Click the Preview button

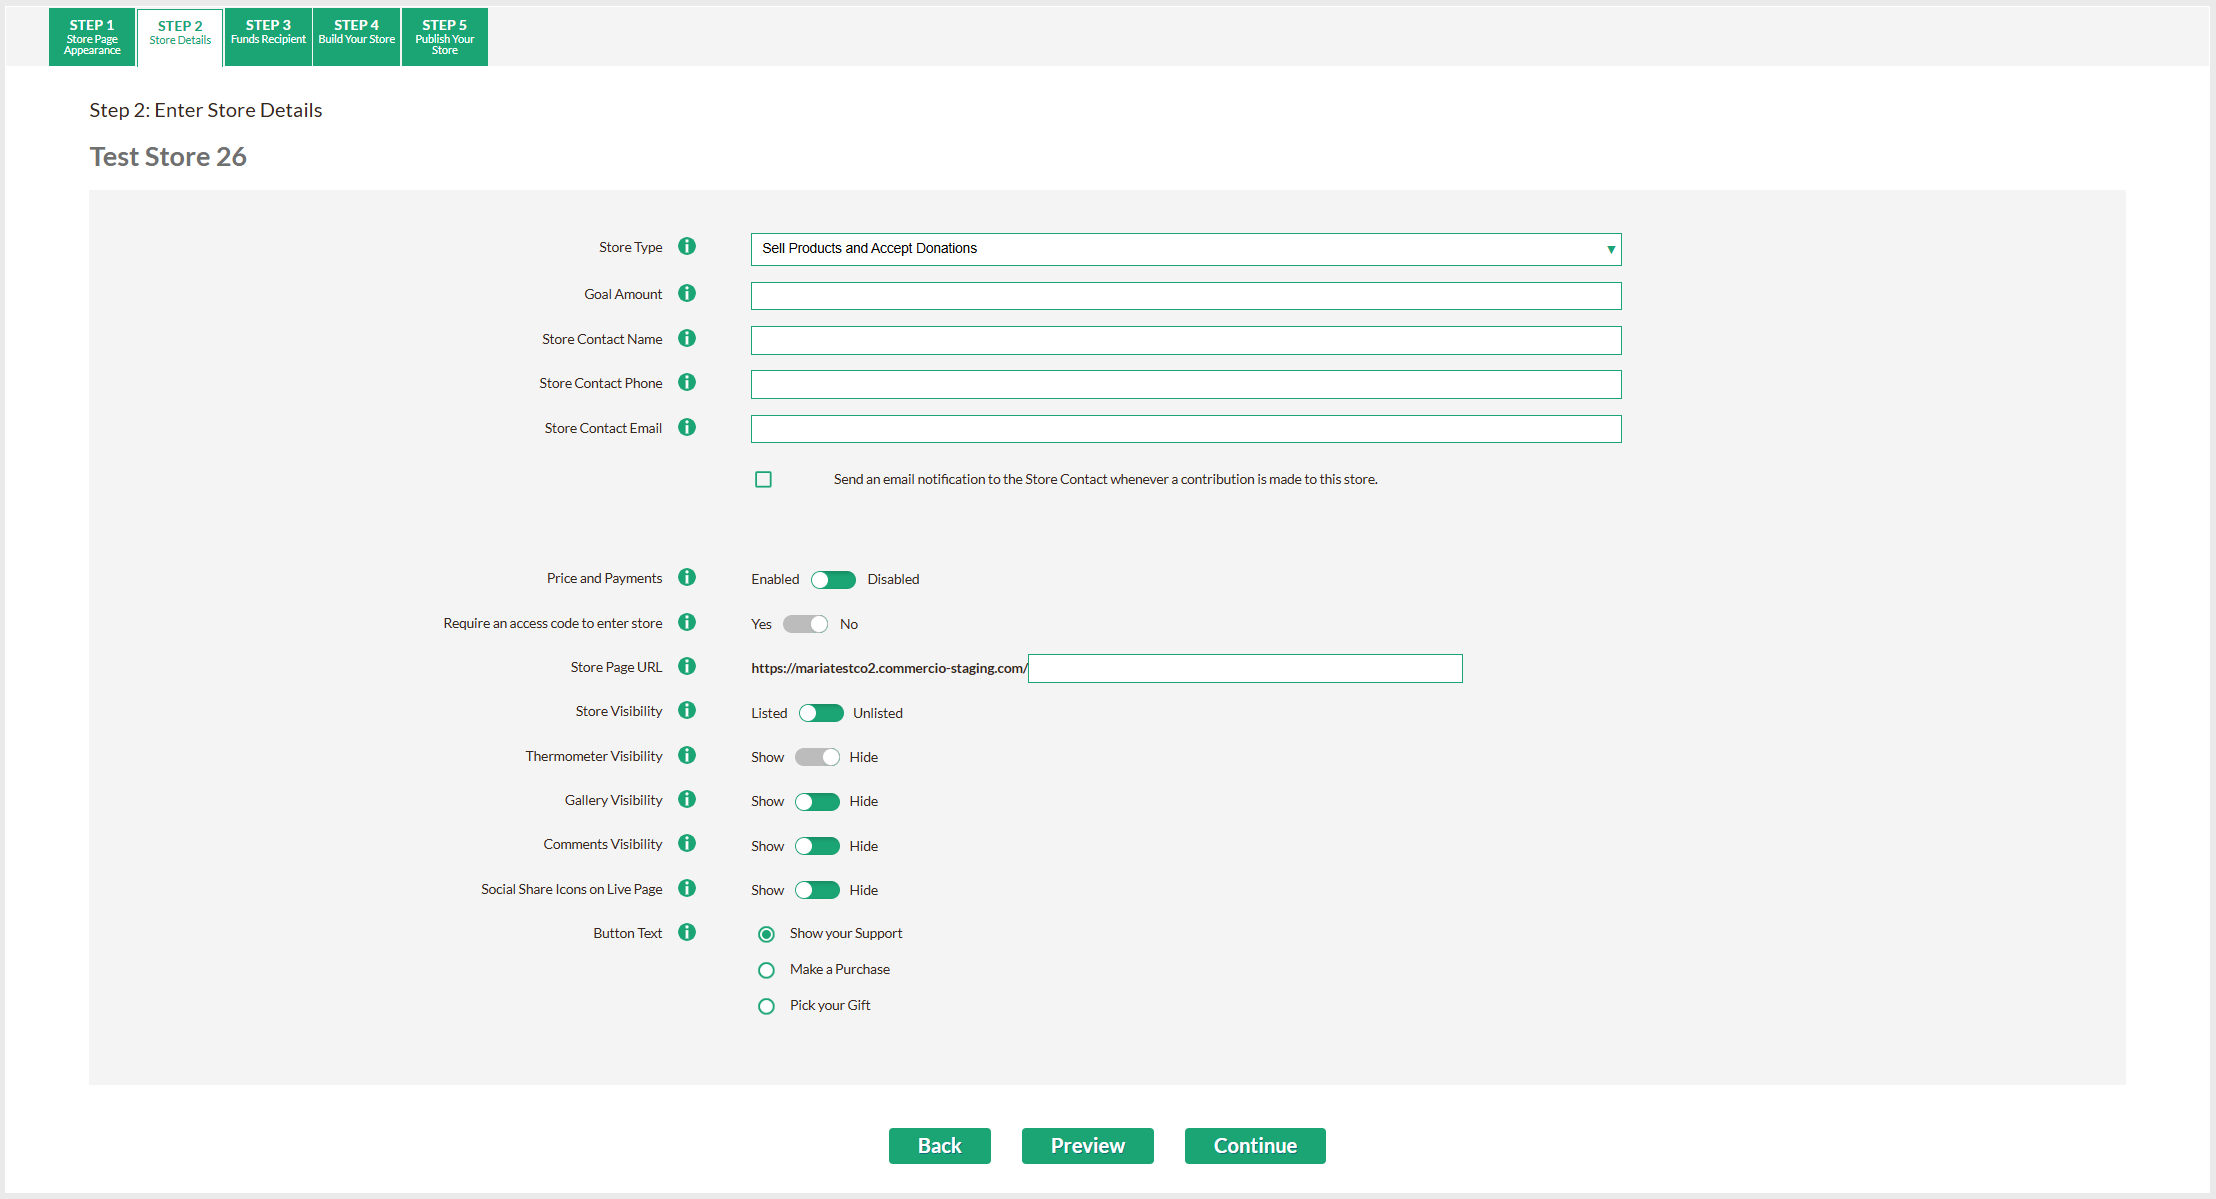1087,1146
